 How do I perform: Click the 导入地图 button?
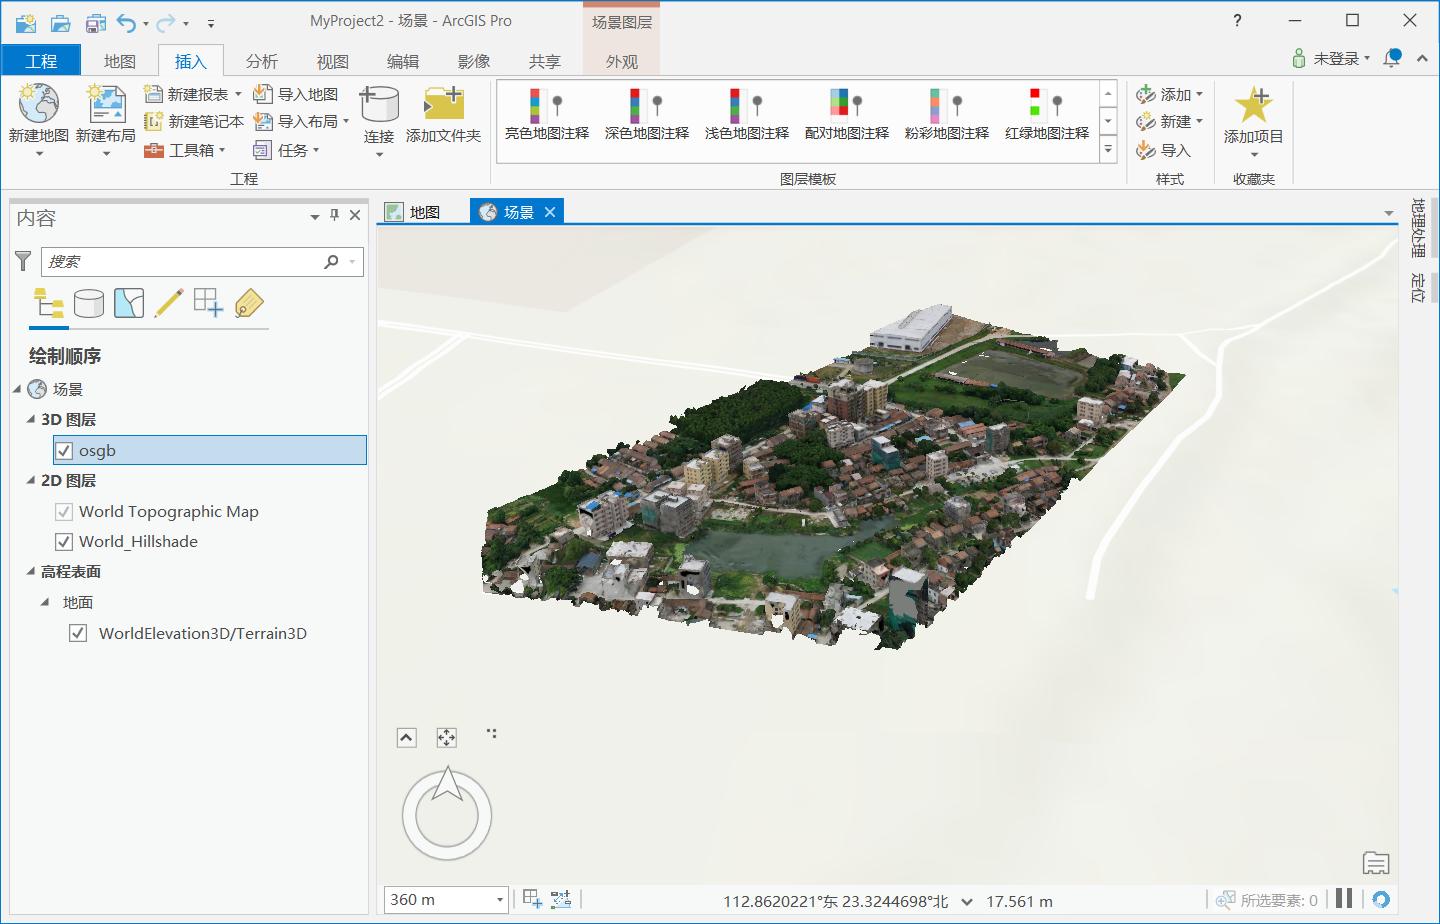point(296,94)
